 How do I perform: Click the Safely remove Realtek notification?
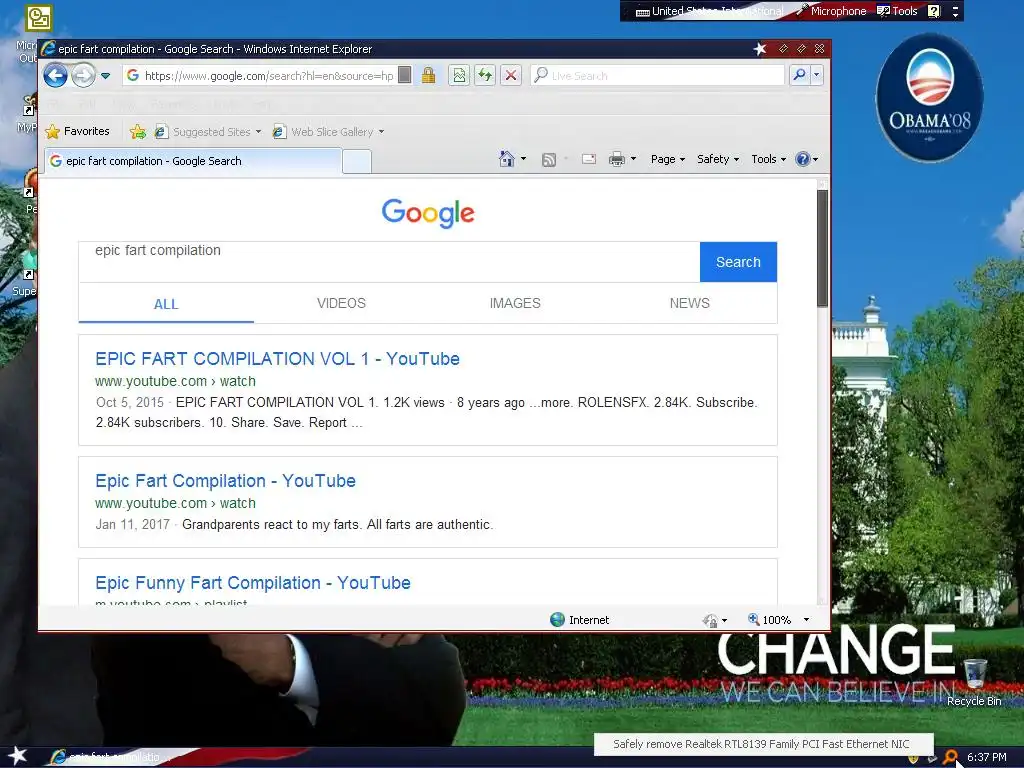[761, 744]
